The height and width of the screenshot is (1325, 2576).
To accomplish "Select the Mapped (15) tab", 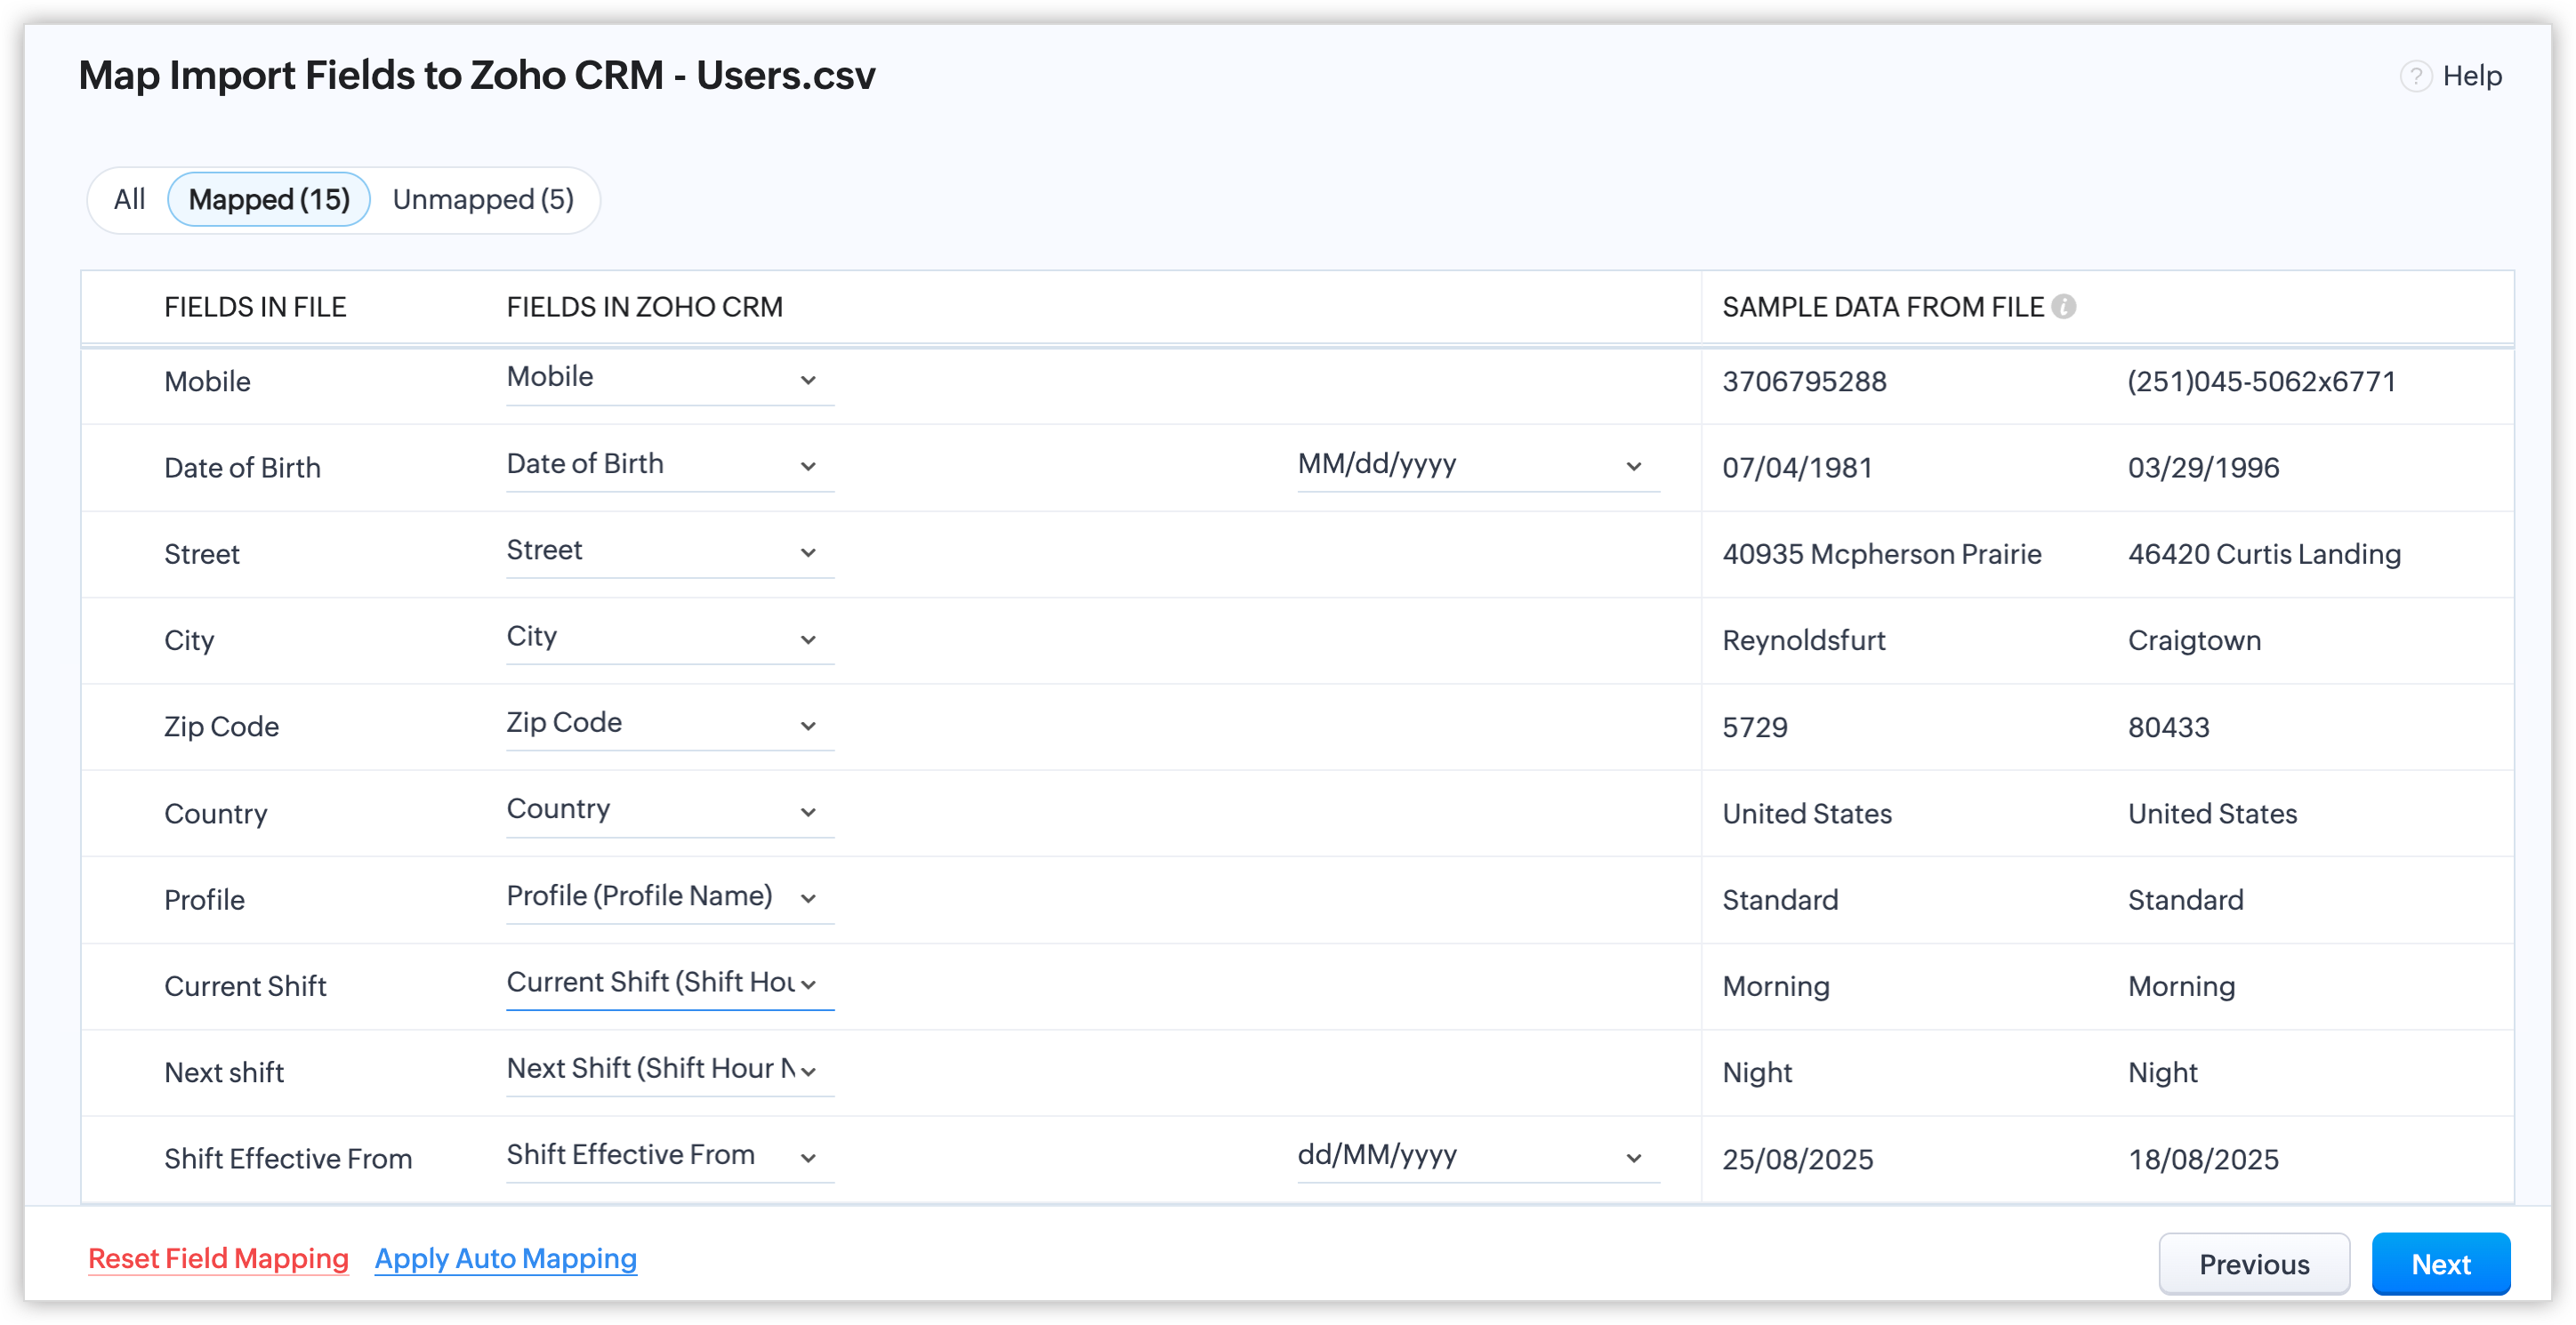I will tap(269, 199).
